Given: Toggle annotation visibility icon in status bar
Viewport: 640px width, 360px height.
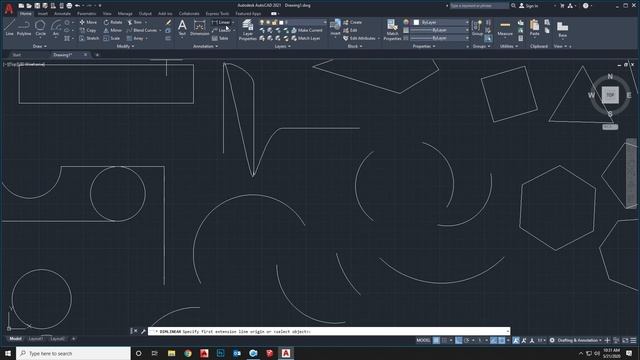Looking at the screenshot, I should (516, 340).
